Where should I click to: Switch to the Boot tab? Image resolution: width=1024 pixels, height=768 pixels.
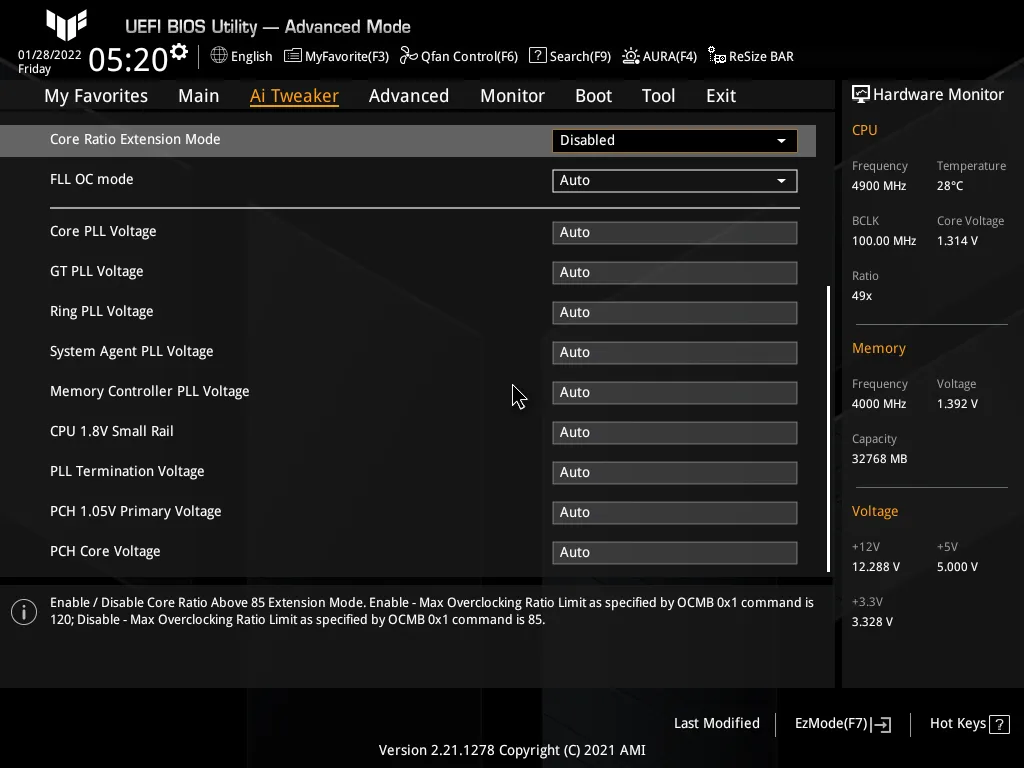594,96
